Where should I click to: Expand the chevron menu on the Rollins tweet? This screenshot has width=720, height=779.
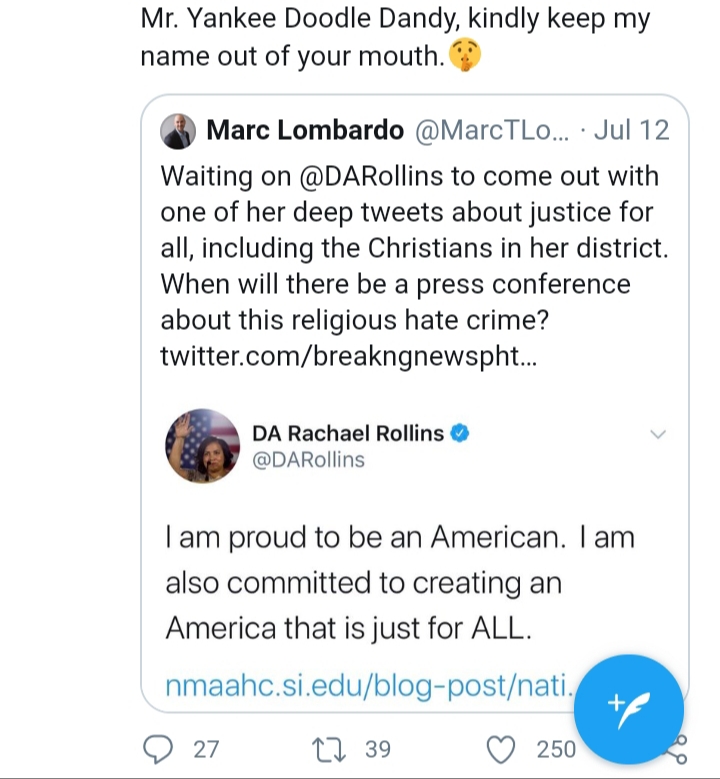[657, 434]
